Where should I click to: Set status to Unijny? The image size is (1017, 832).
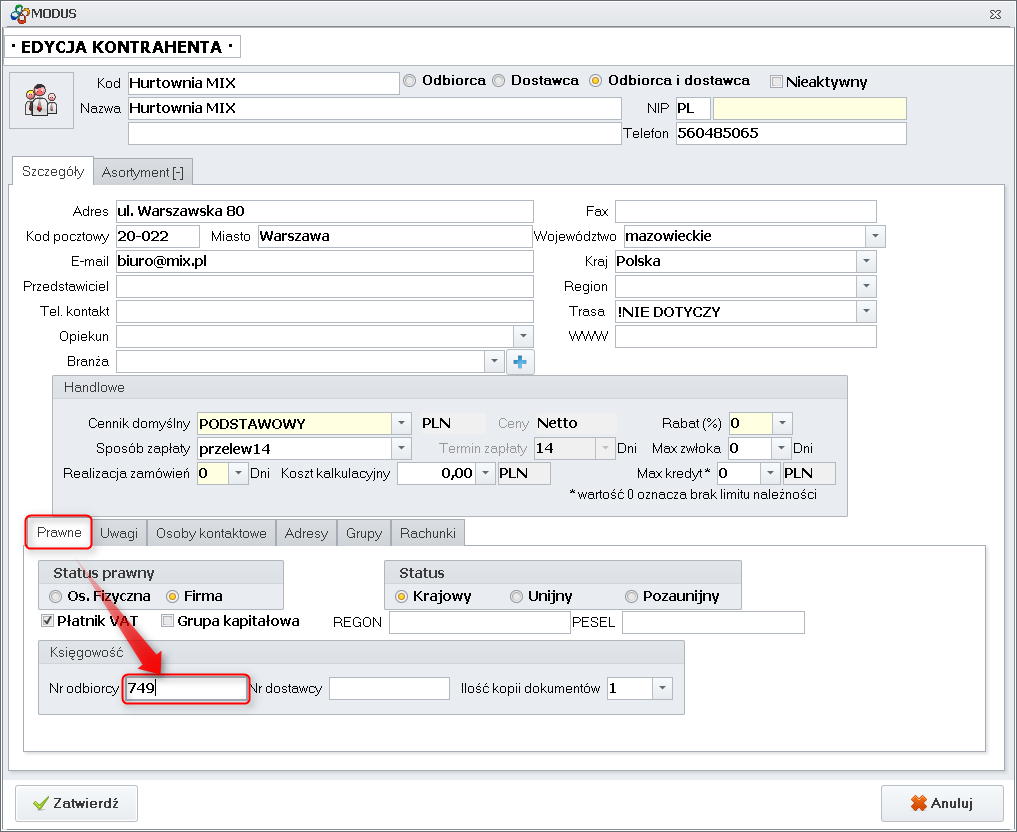coord(516,597)
